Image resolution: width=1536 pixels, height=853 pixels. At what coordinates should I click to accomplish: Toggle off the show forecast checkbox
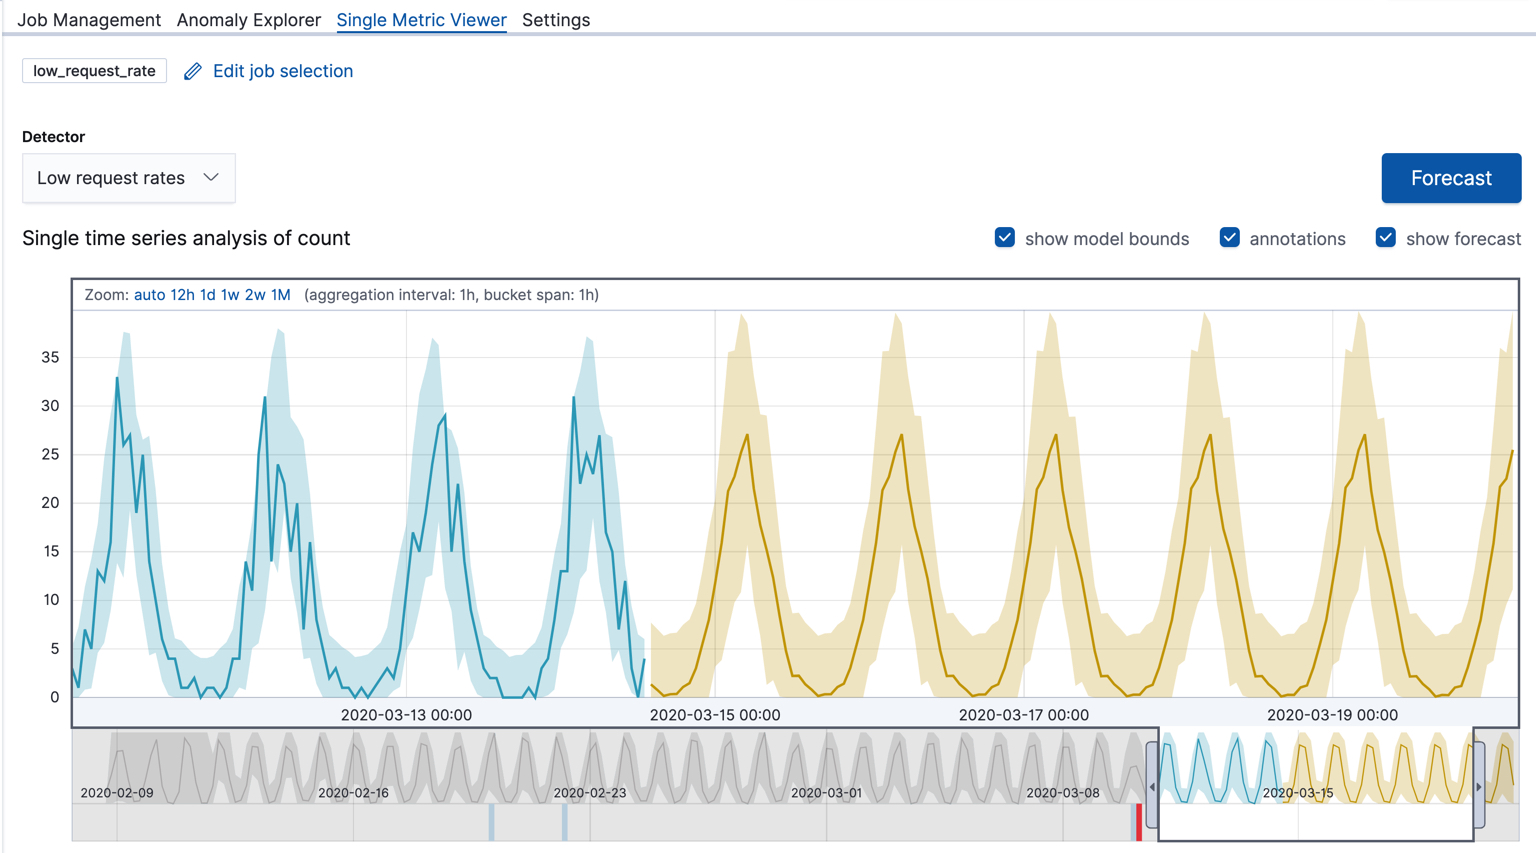[1386, 238]
